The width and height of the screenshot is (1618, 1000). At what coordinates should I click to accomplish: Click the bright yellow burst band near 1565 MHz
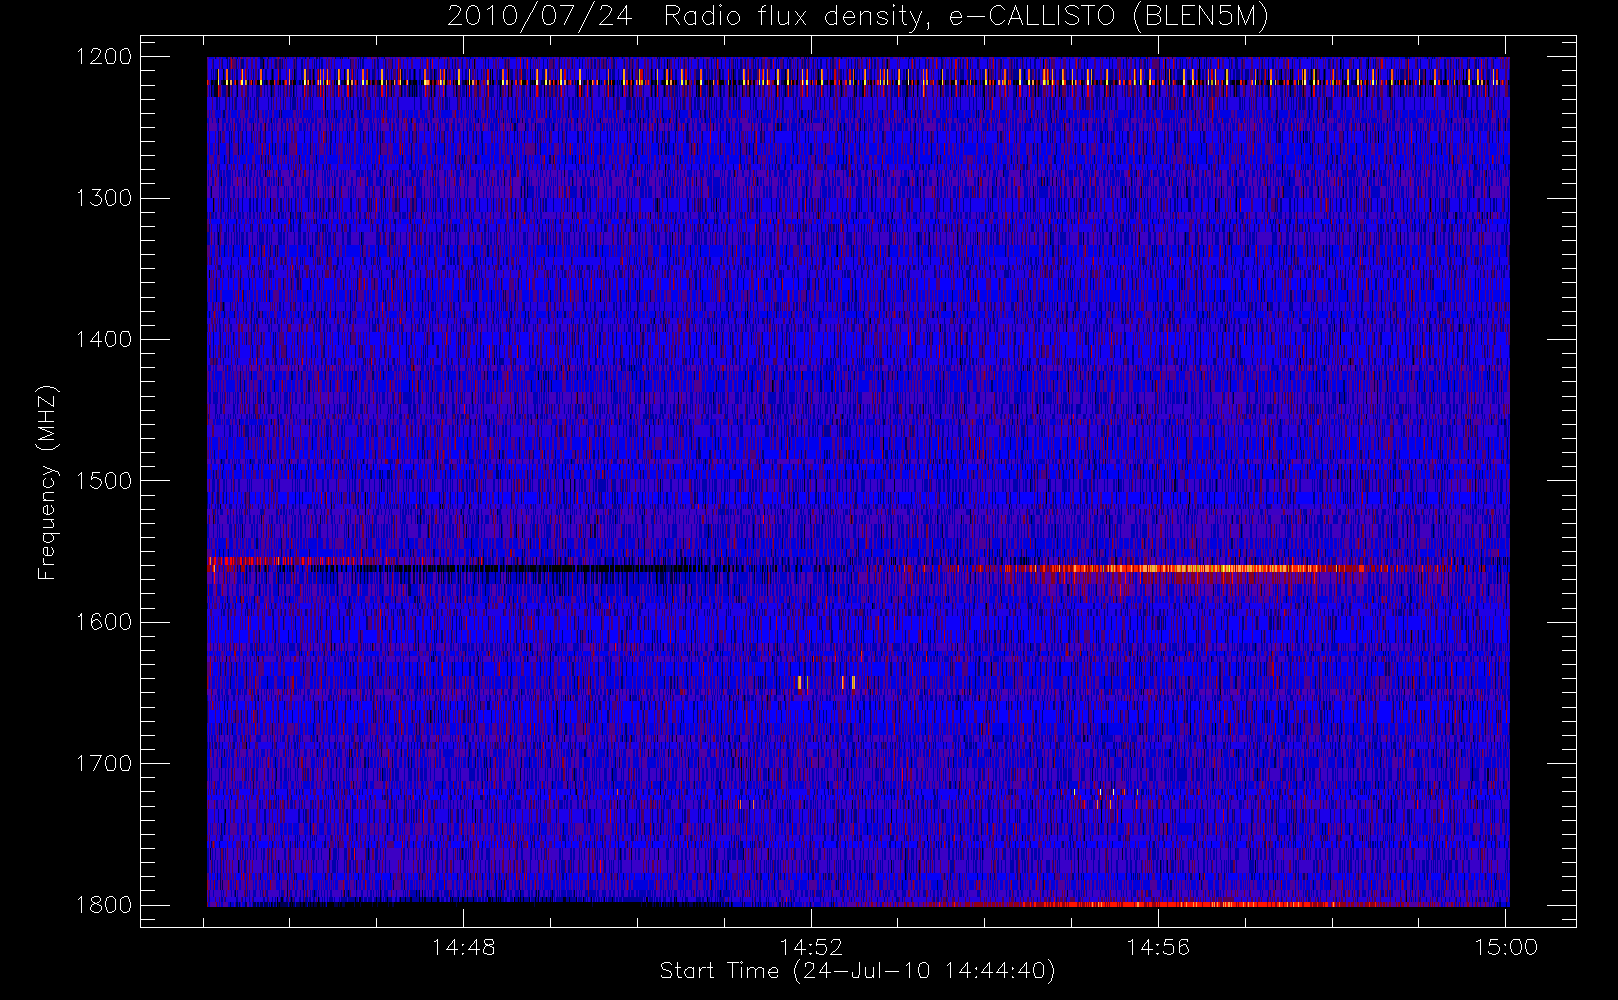[x=1190, y=568]
